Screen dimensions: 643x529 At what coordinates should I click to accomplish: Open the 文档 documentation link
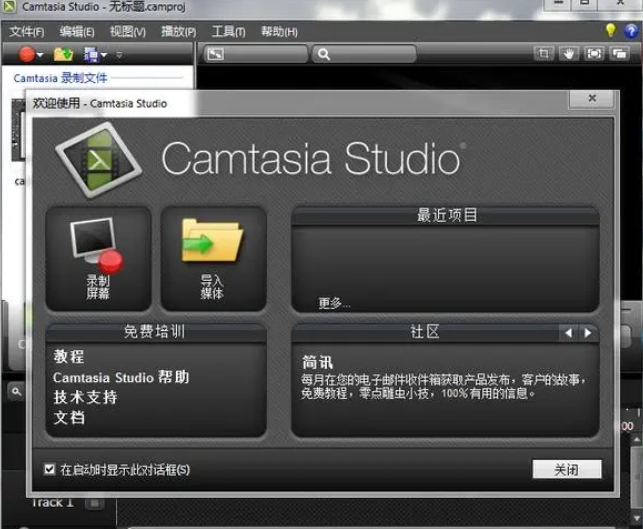coord(69,418)
